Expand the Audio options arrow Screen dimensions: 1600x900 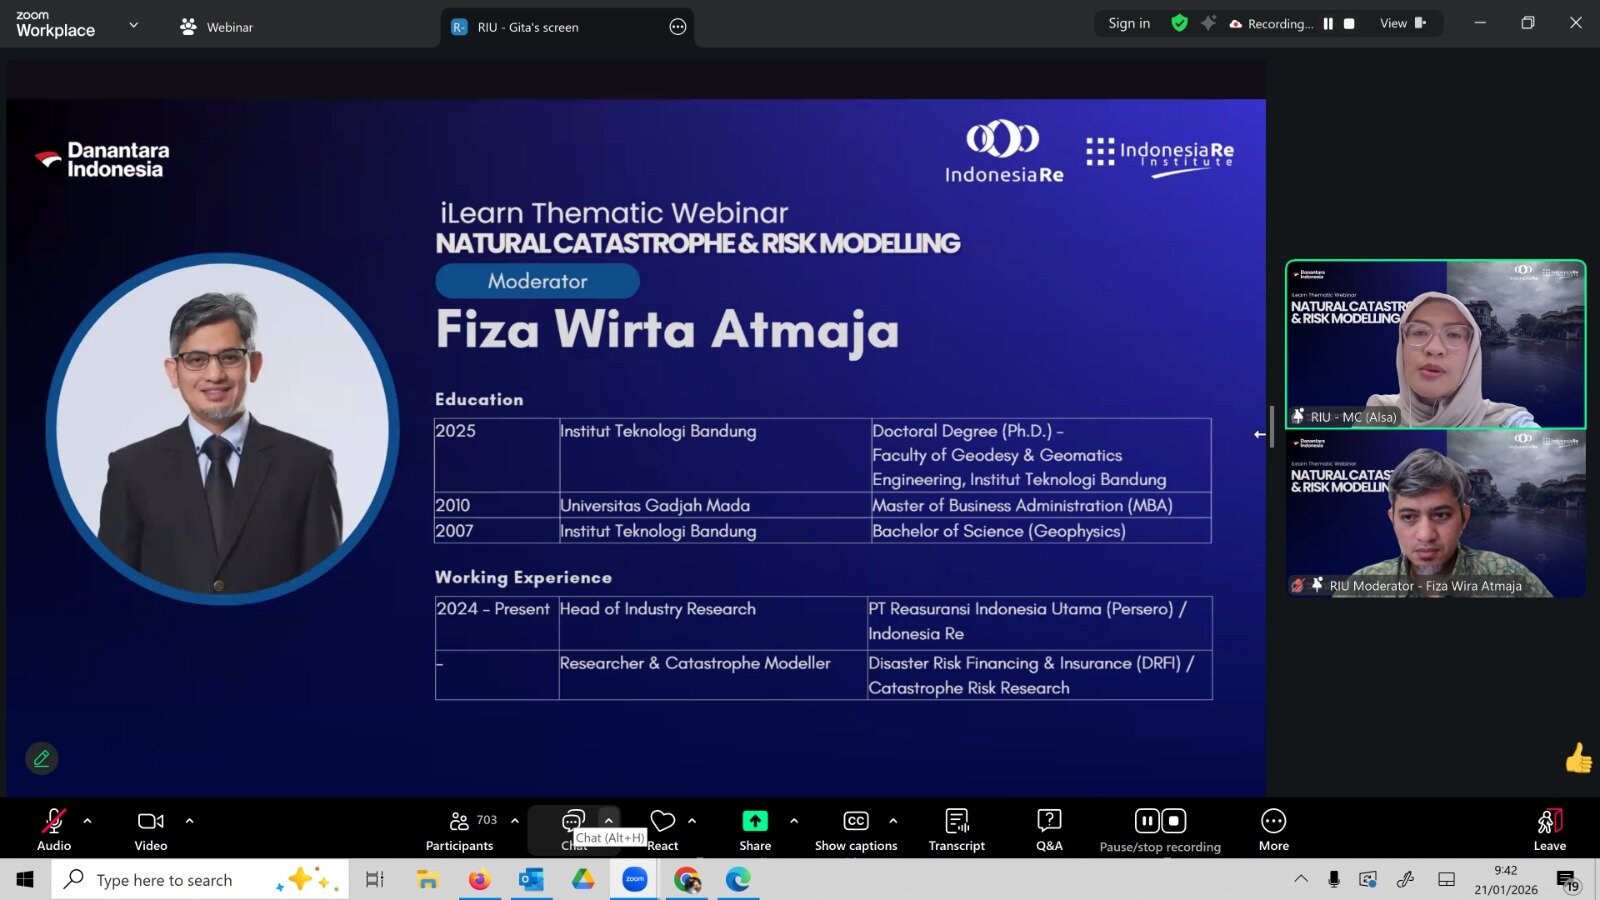point(88,821)
